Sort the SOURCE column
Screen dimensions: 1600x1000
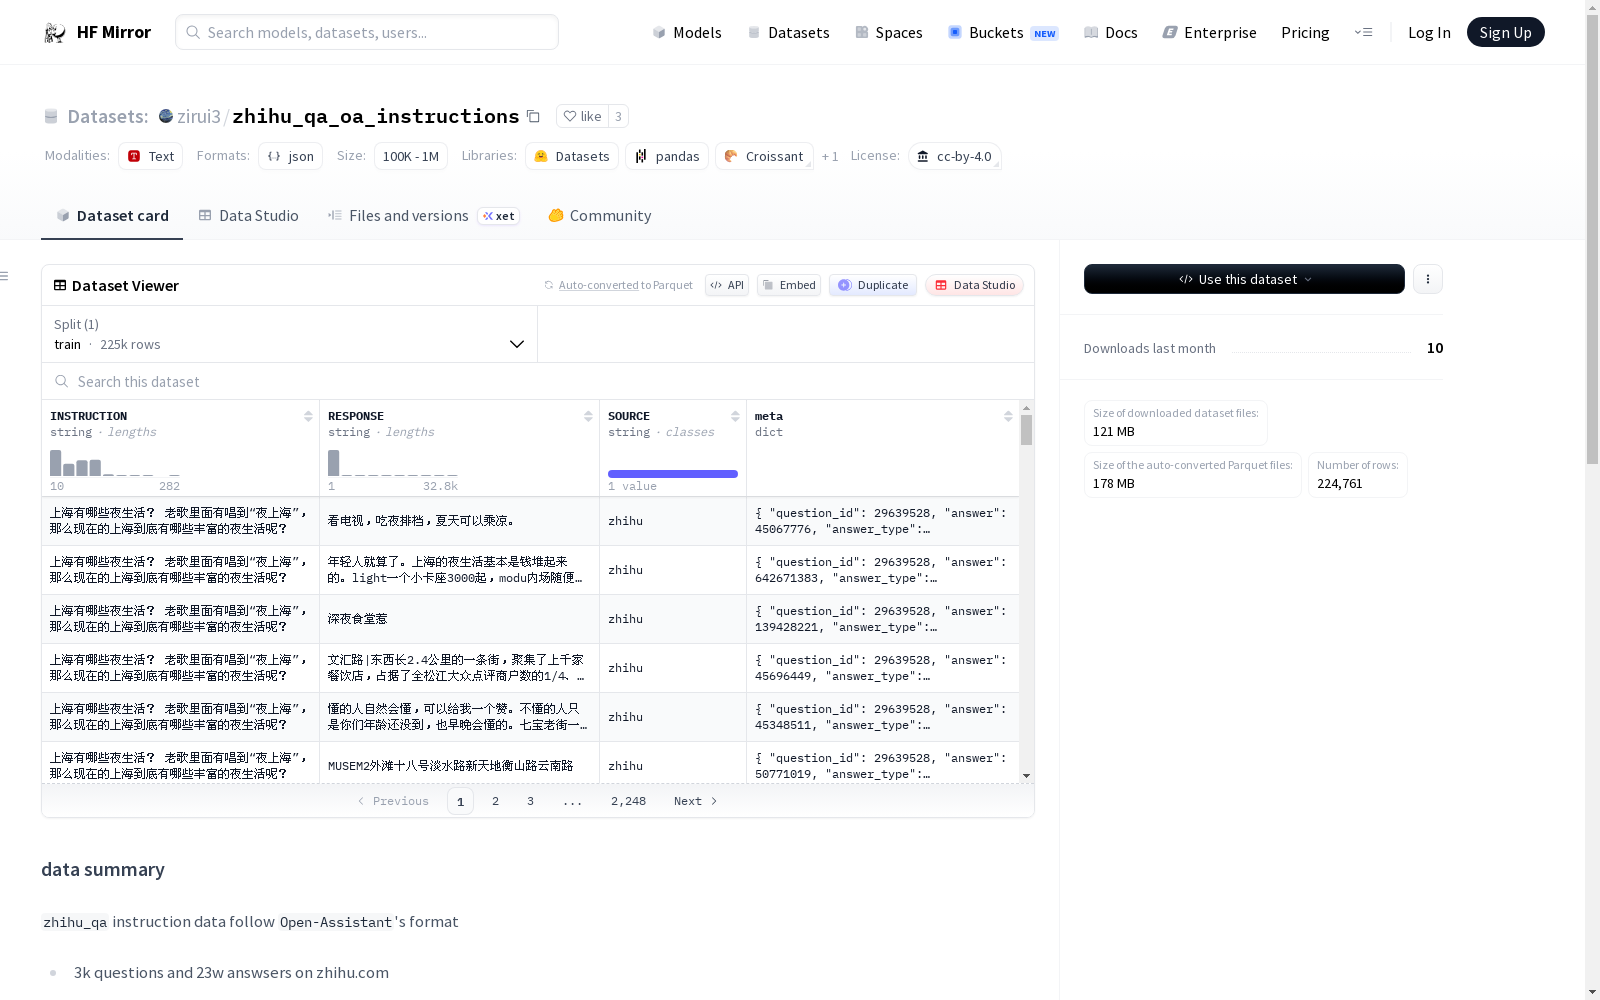point(735,416)
